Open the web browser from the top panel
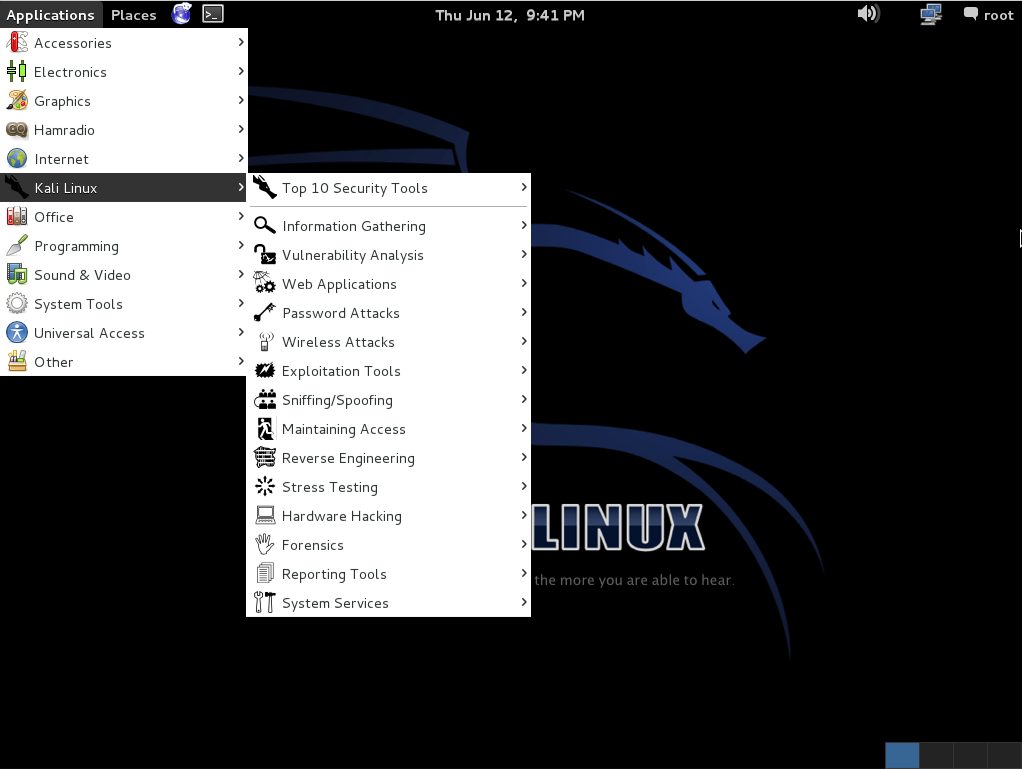The height and width of the screenshot is (769, 1022). [181, 14]
